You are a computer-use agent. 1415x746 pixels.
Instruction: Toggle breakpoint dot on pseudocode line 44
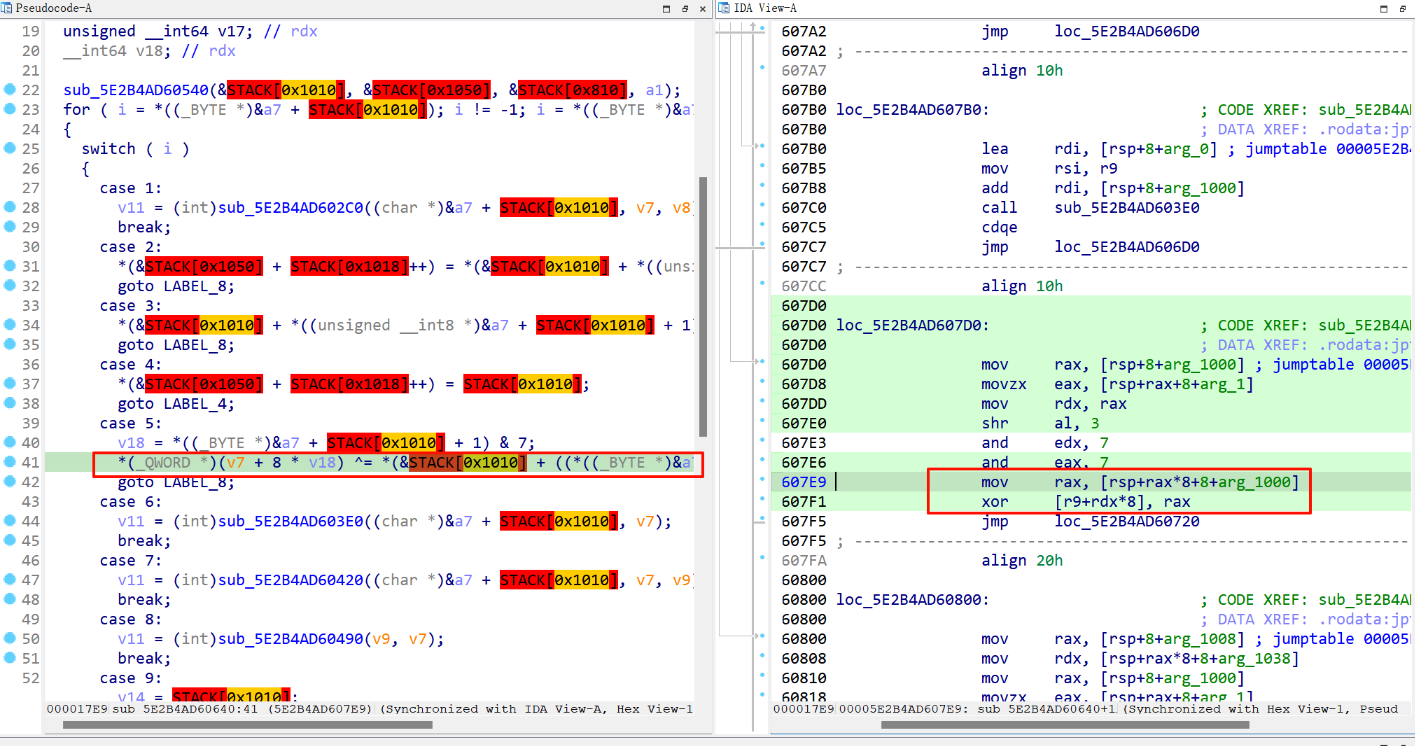[x=10, y=521]
